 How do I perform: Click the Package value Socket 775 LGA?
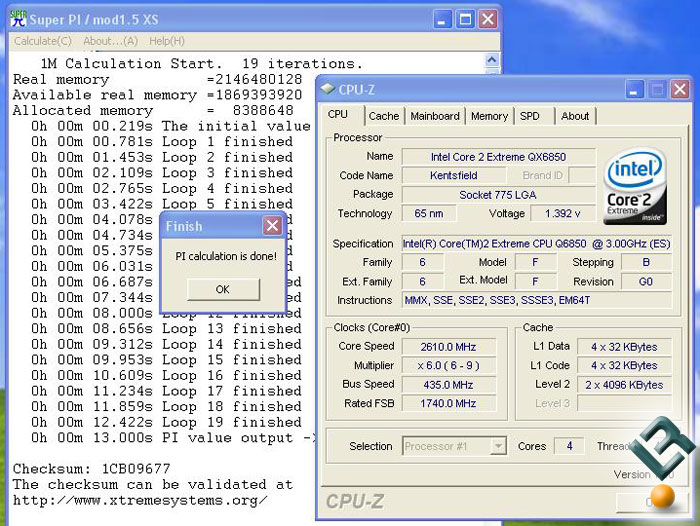coord(498,195)
